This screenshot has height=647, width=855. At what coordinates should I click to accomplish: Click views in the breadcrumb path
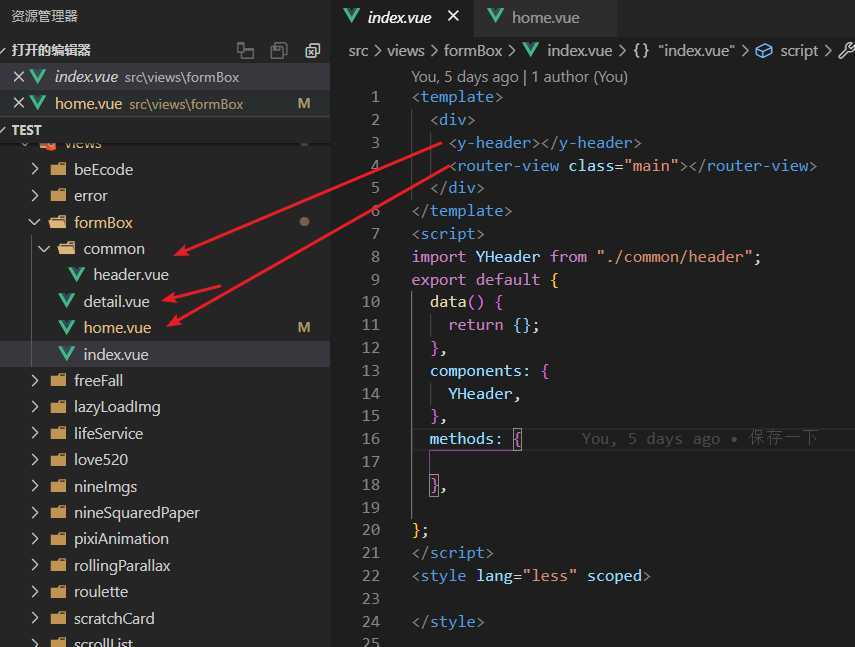click(406, 51)
